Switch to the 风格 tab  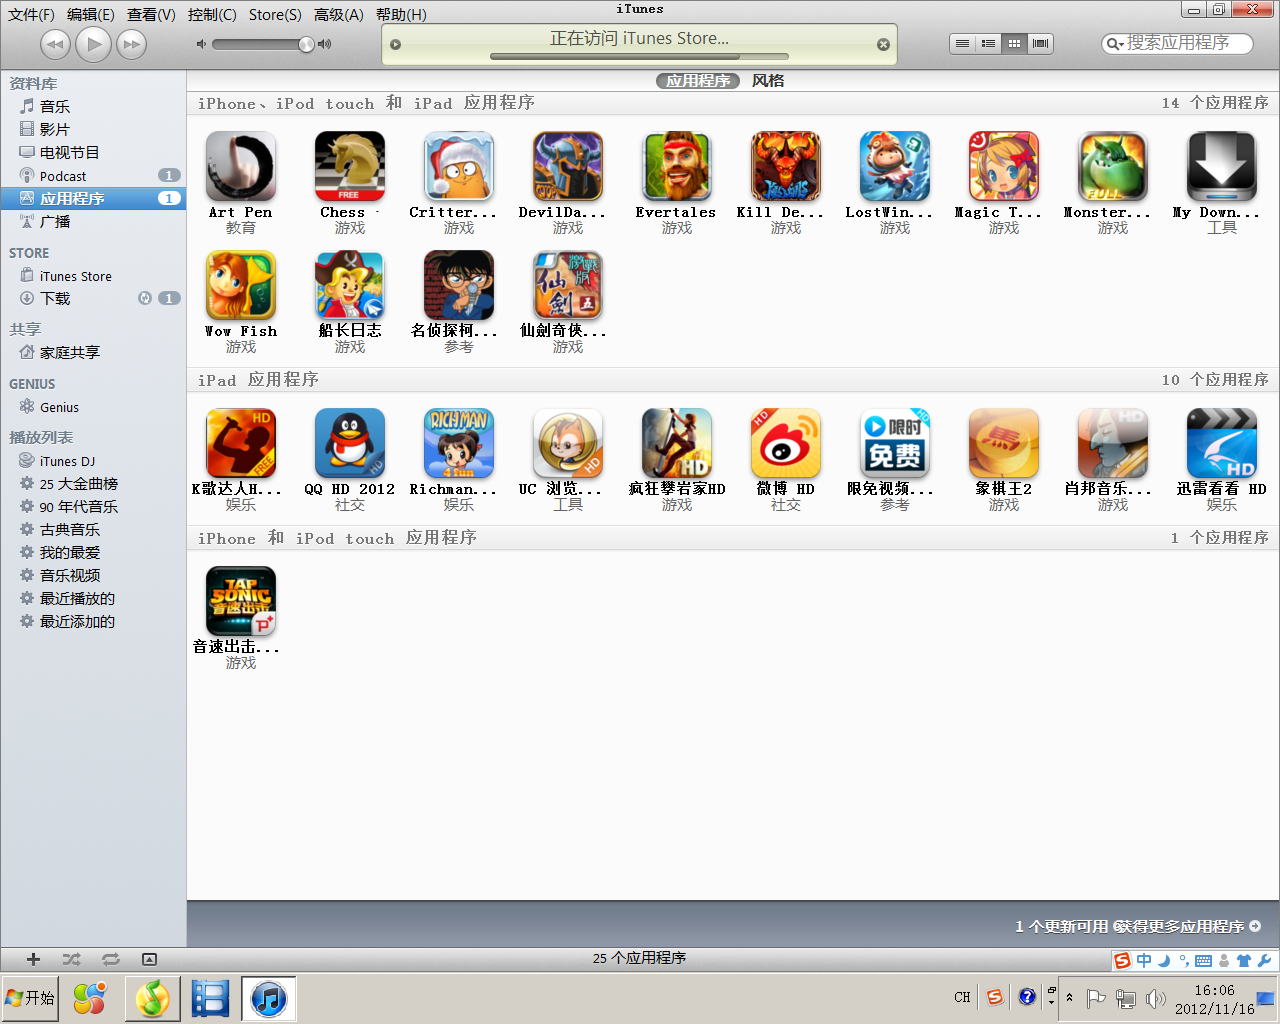click(x=768, y=81)
